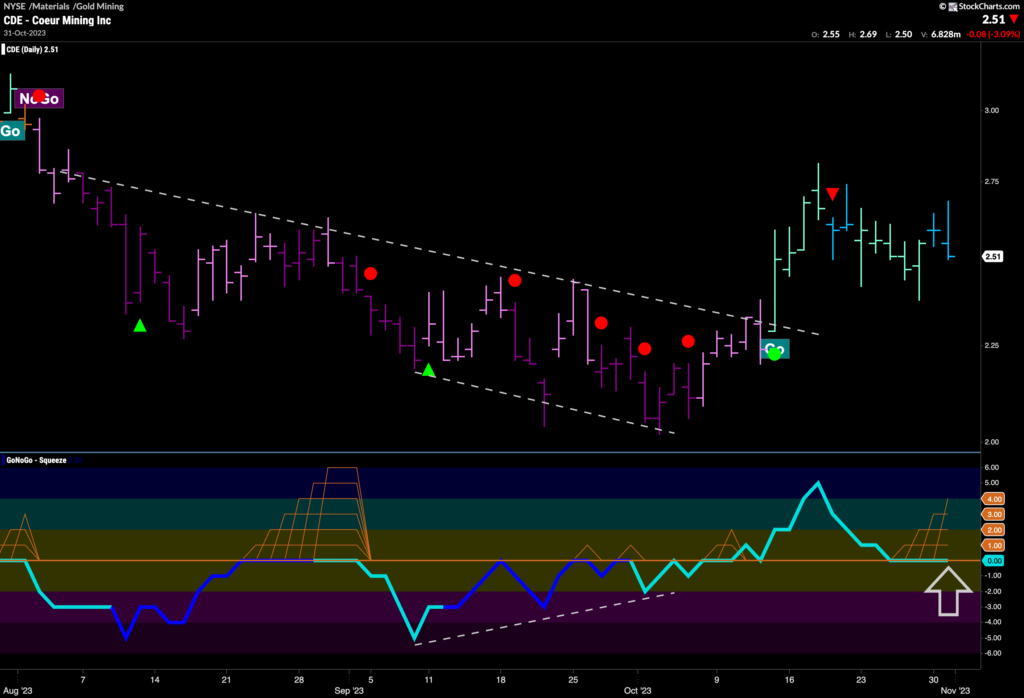Viewport: 1024px width, 698px height.
Task: Click the CDE (Daily) 2.51 legend label
Action: (x=34, y=47)
